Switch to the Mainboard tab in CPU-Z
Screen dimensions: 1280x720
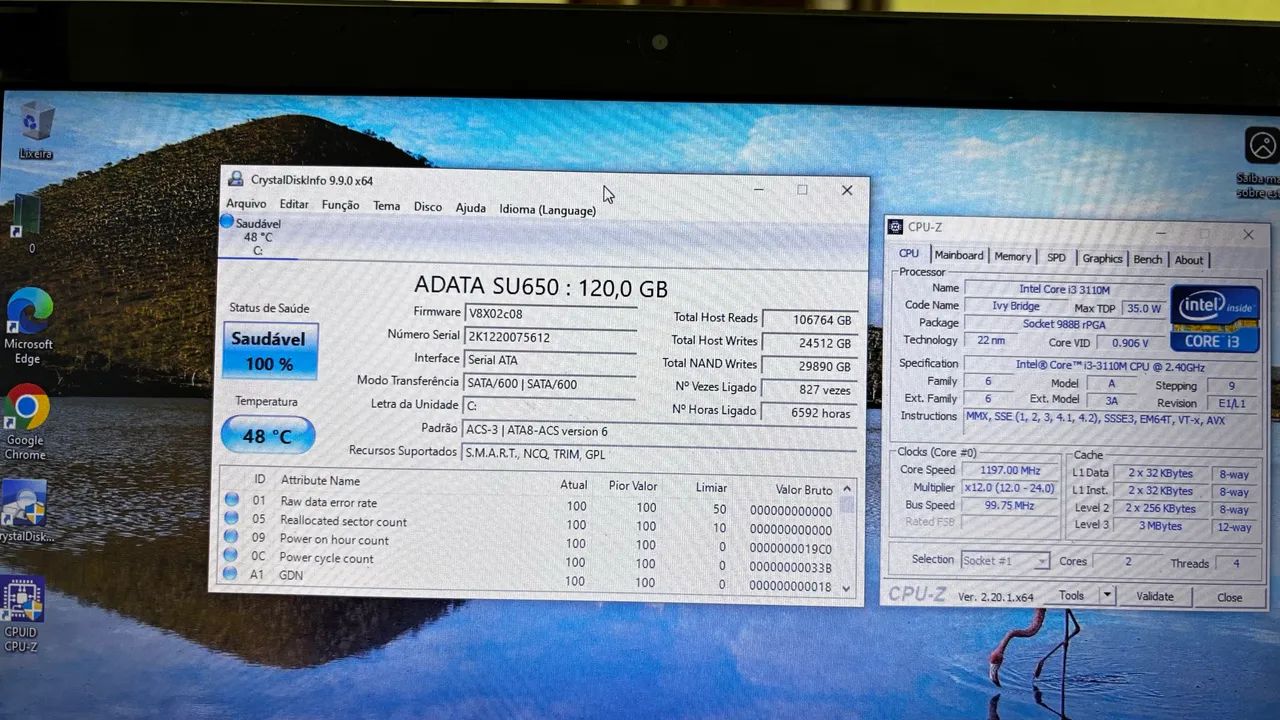point(959,255)
